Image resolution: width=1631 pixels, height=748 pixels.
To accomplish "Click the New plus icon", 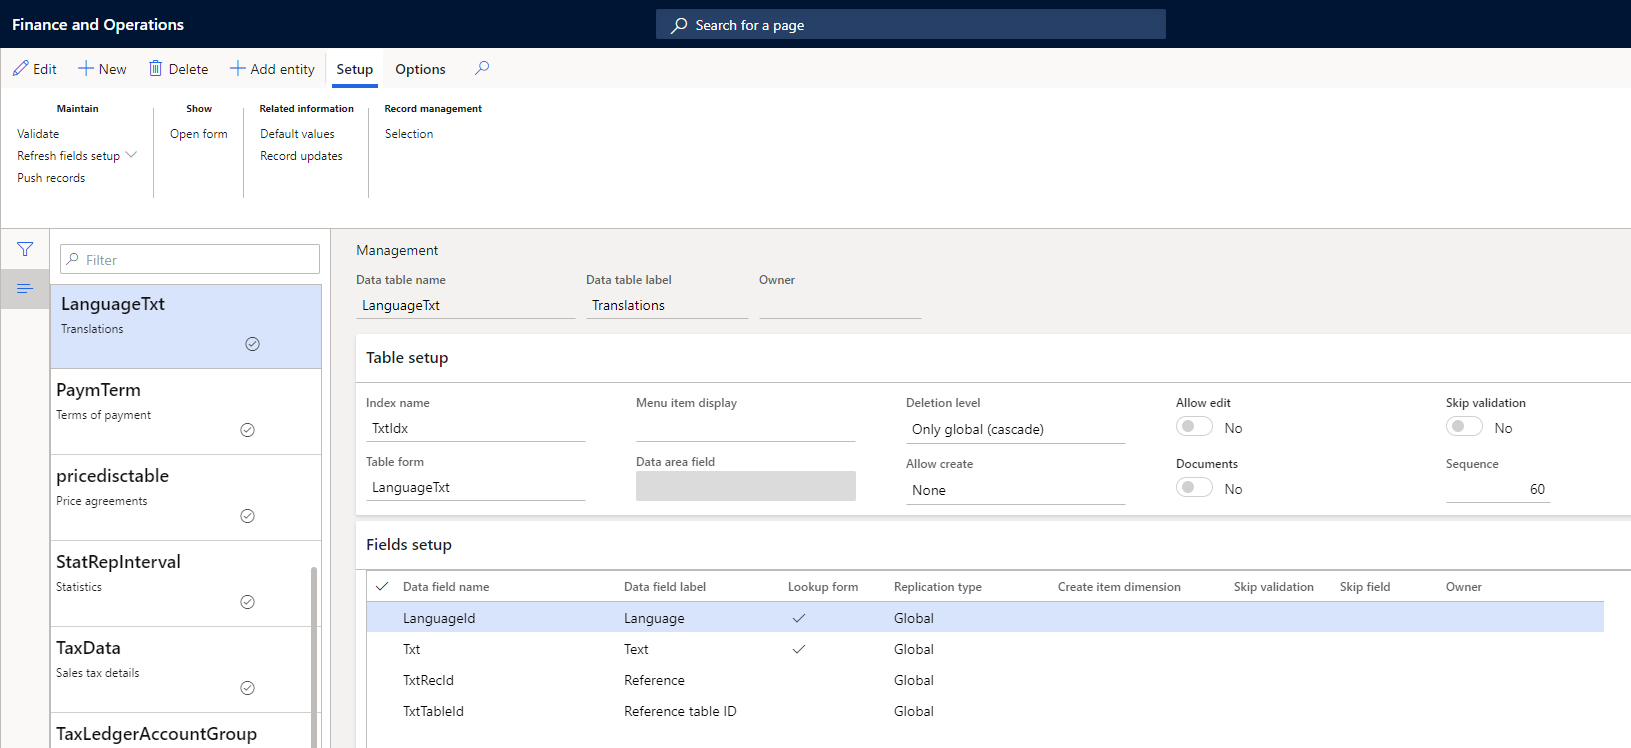I will pyautogui.click(x=86, y=68).
